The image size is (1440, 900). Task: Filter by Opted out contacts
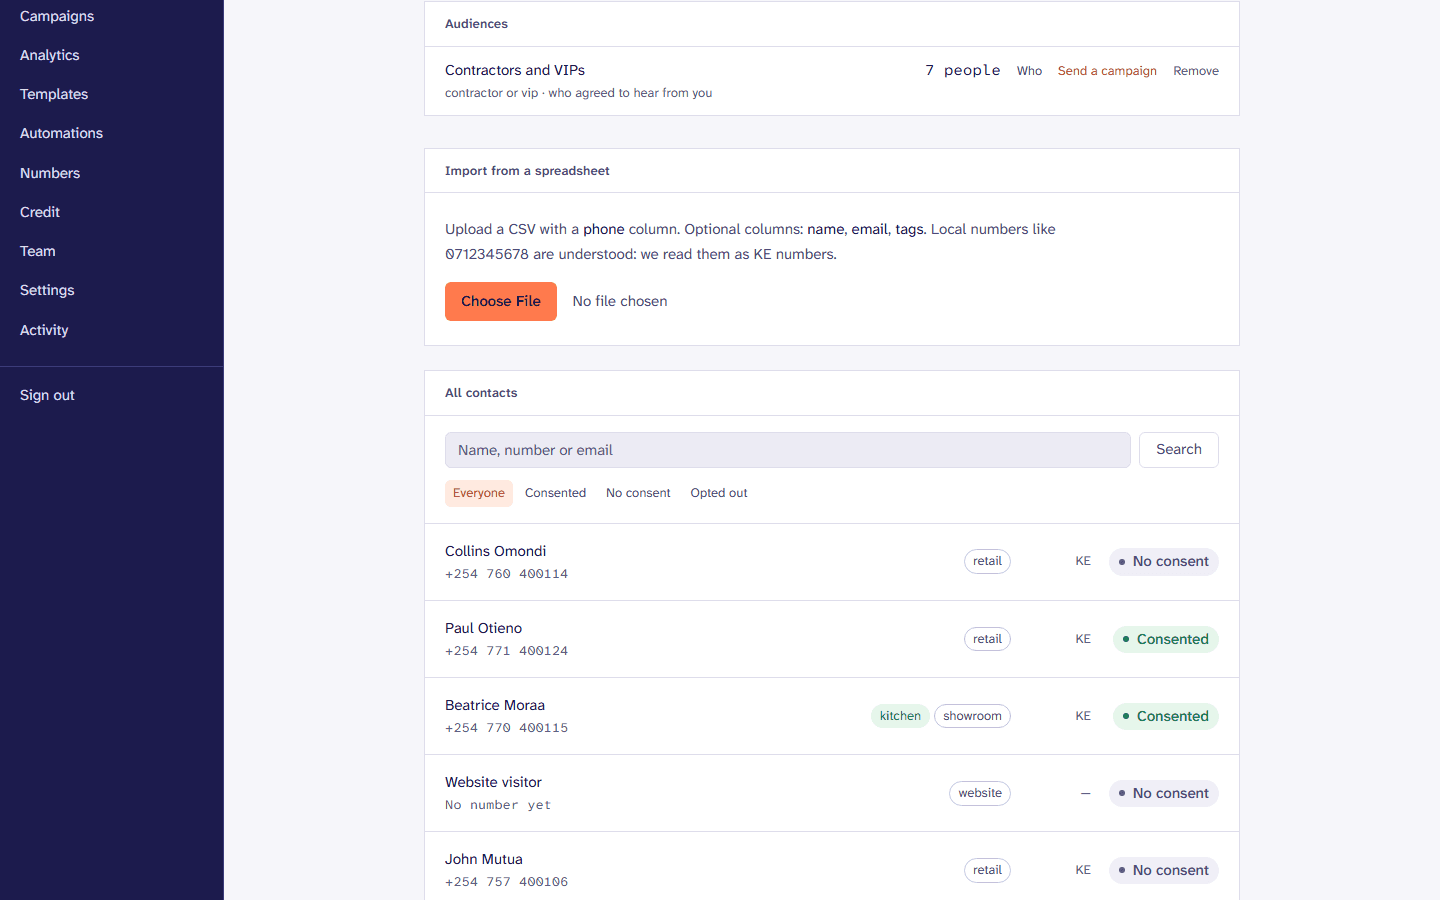coord(719,493)
